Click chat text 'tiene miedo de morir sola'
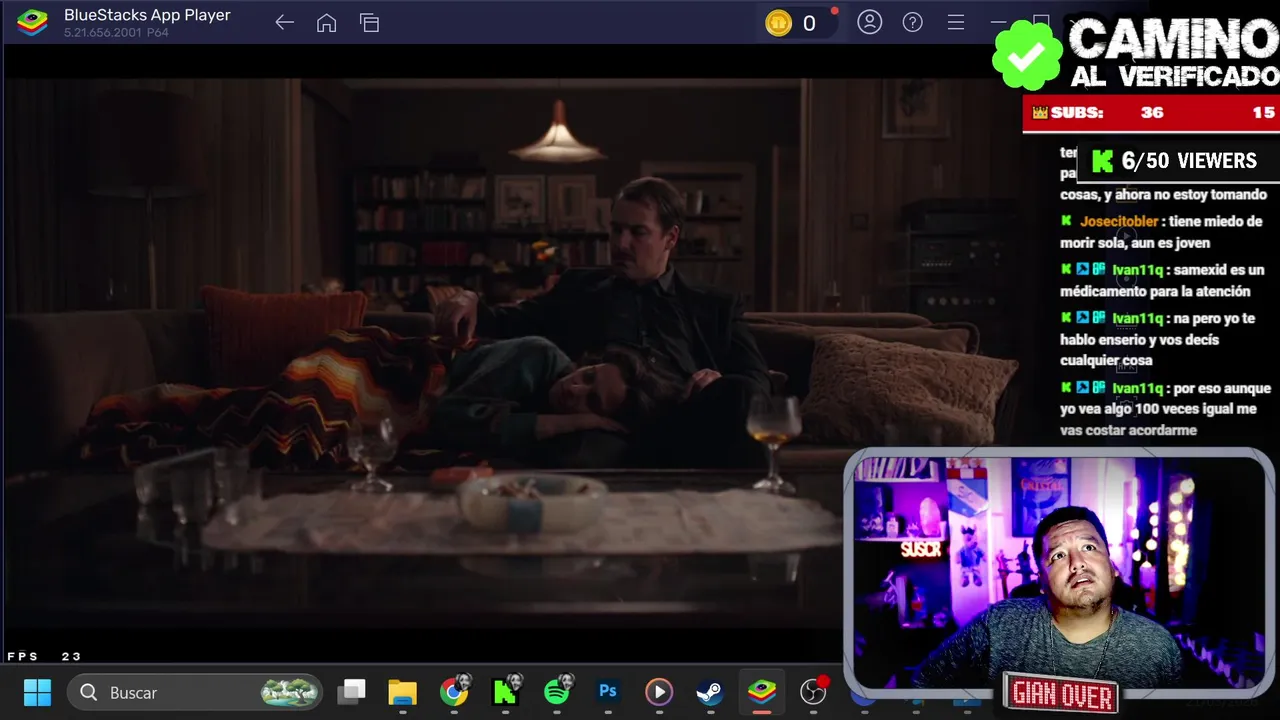The height and width of the screenshot is (720, 1280). (1161, 232)
